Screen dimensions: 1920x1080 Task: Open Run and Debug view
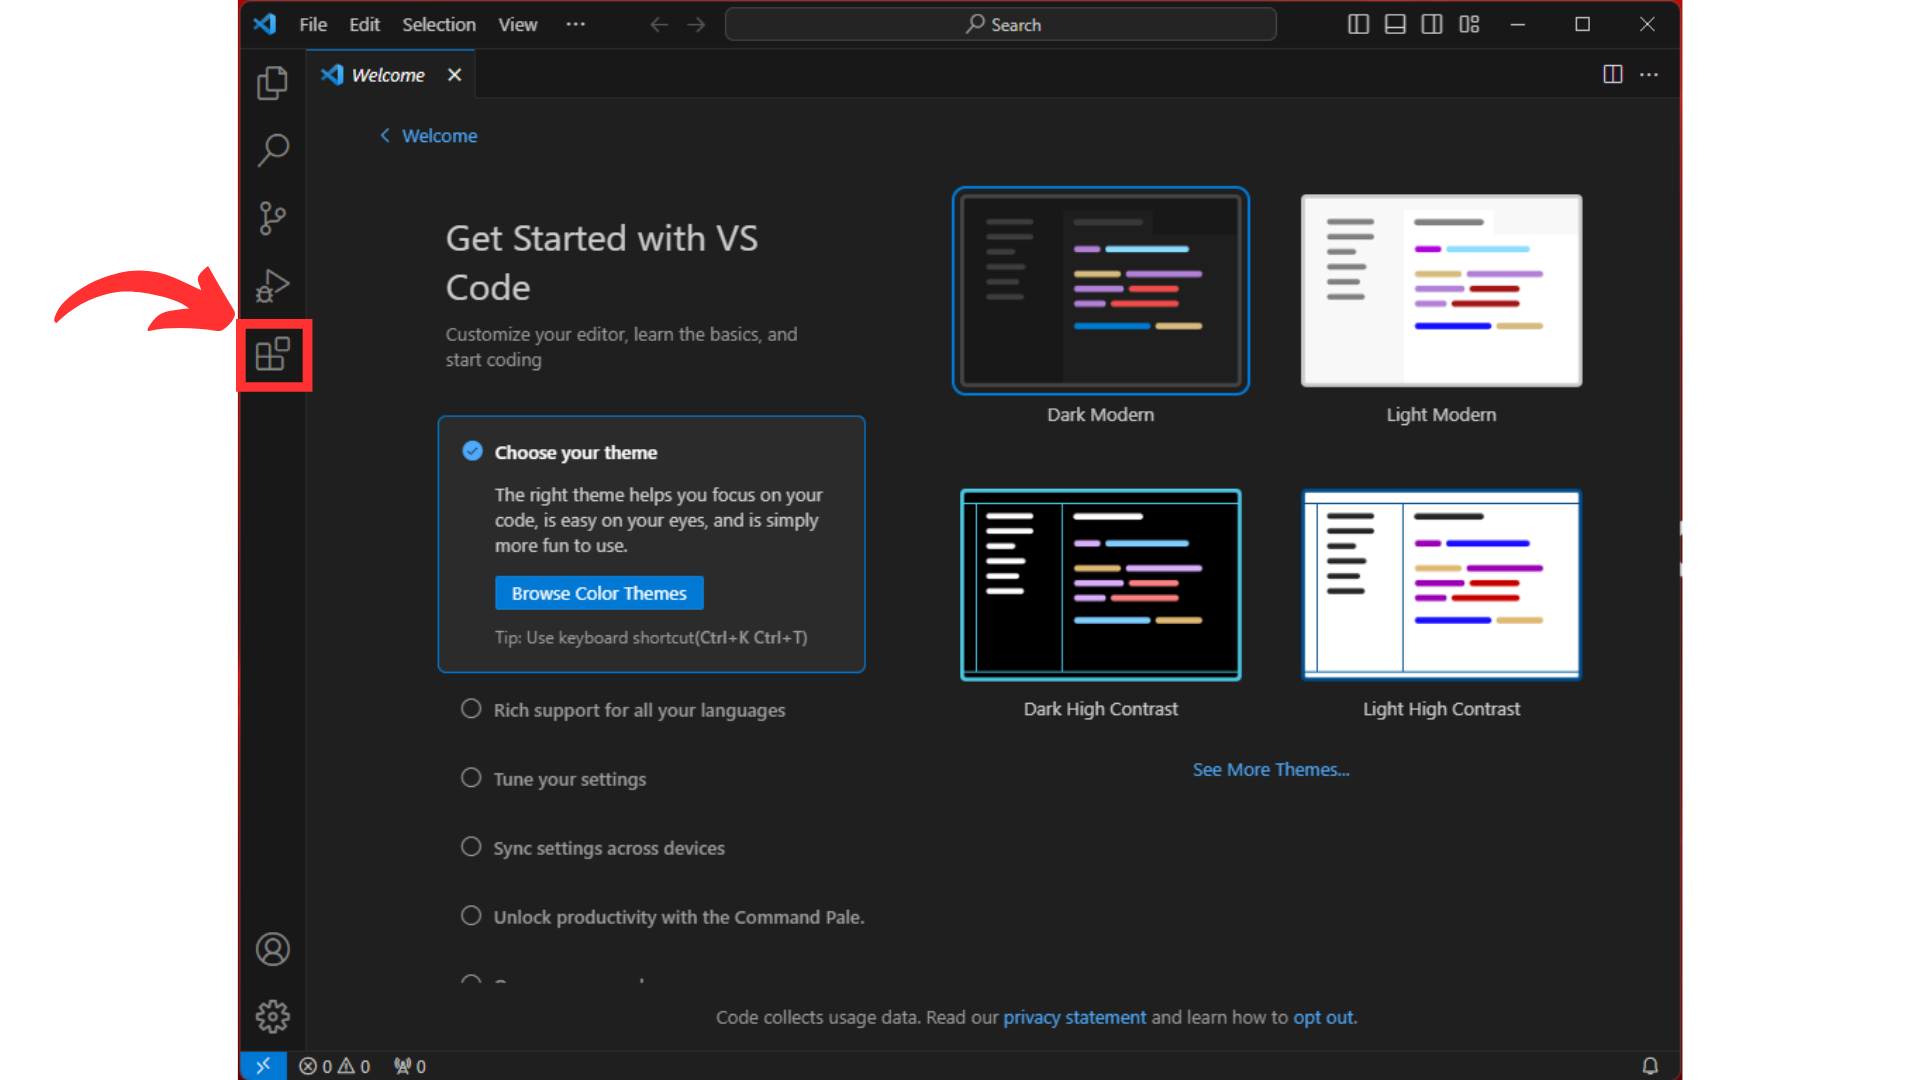point(272,286)
